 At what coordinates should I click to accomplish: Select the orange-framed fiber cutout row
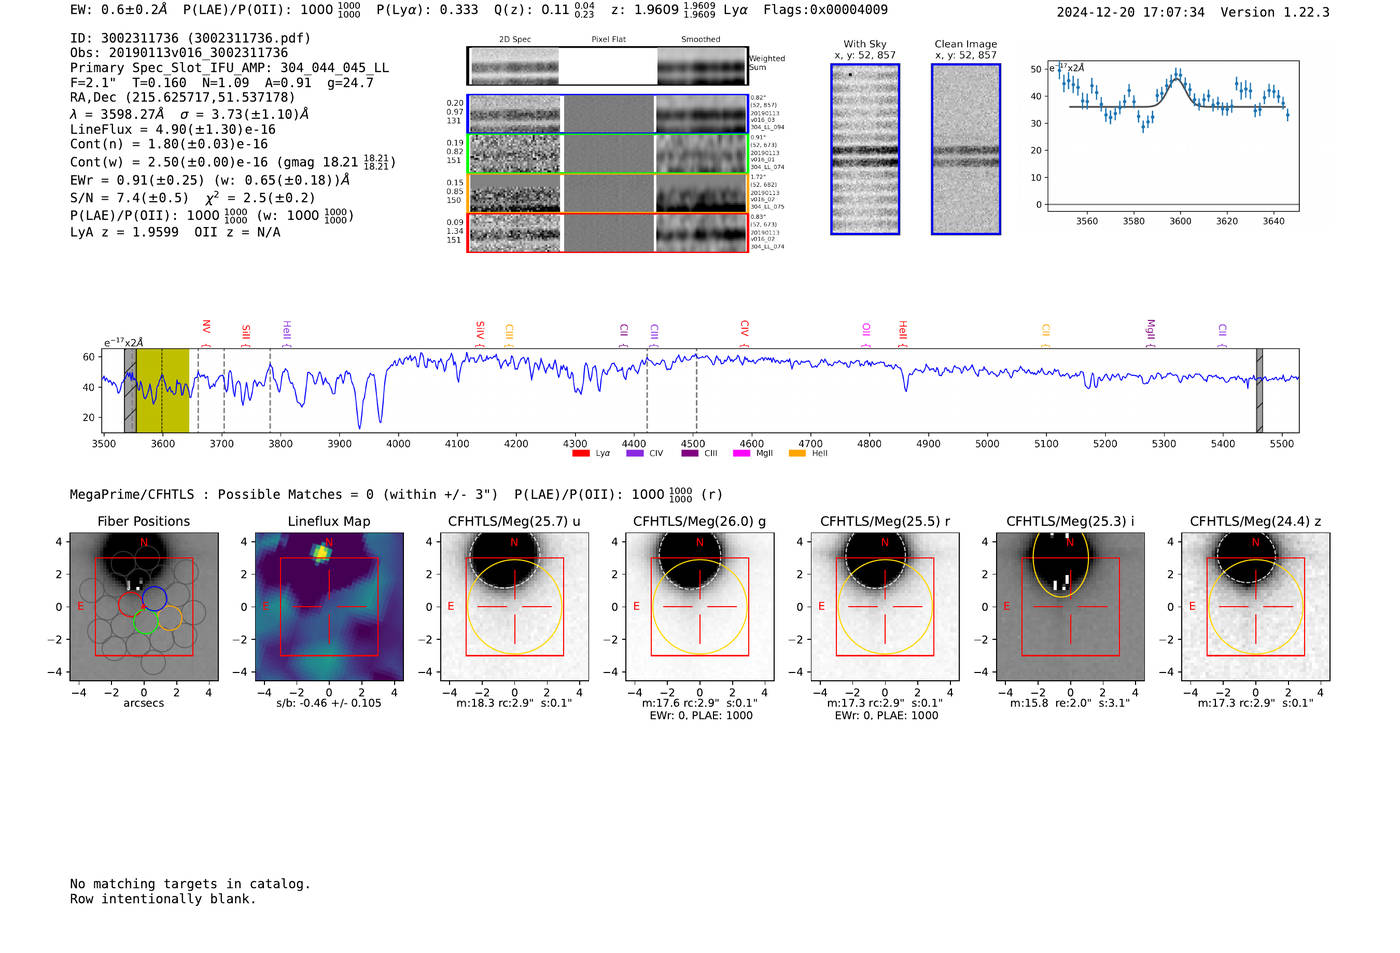[608, 193]
